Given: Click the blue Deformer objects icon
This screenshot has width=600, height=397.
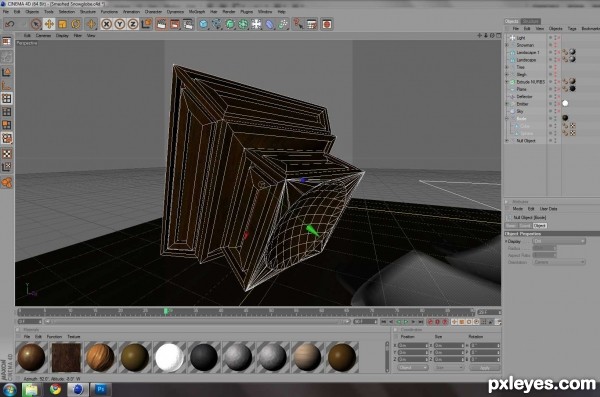Looking at the screenshot, I should click(270, 24).
